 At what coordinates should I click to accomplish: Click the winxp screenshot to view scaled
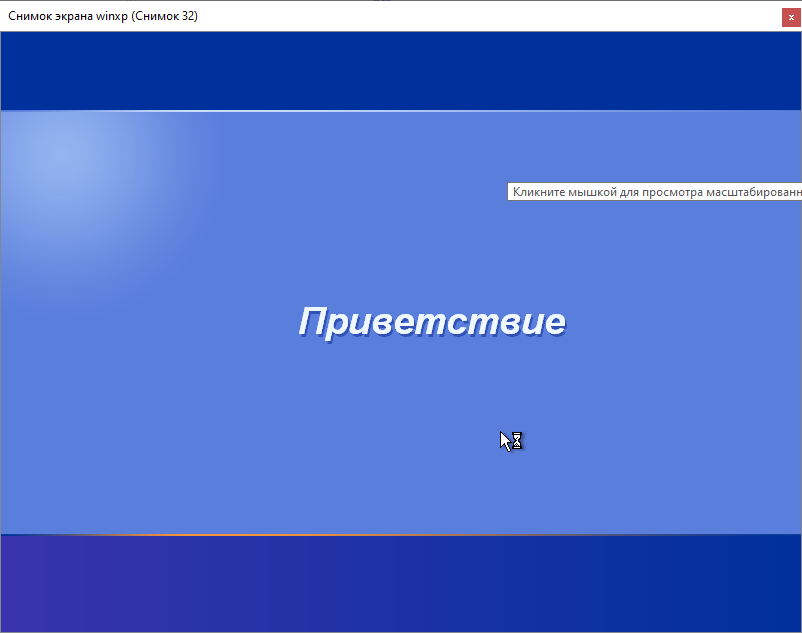(401, 332)
